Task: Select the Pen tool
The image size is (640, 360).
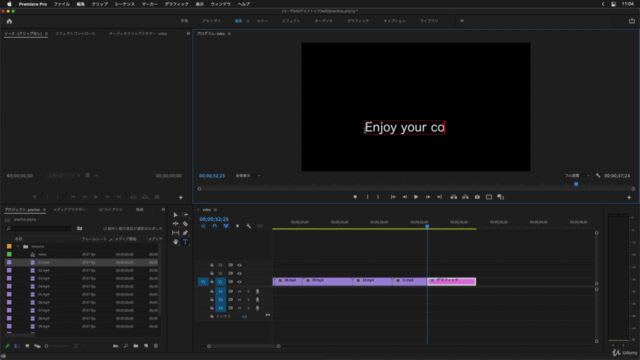Action: click(185, 233)
